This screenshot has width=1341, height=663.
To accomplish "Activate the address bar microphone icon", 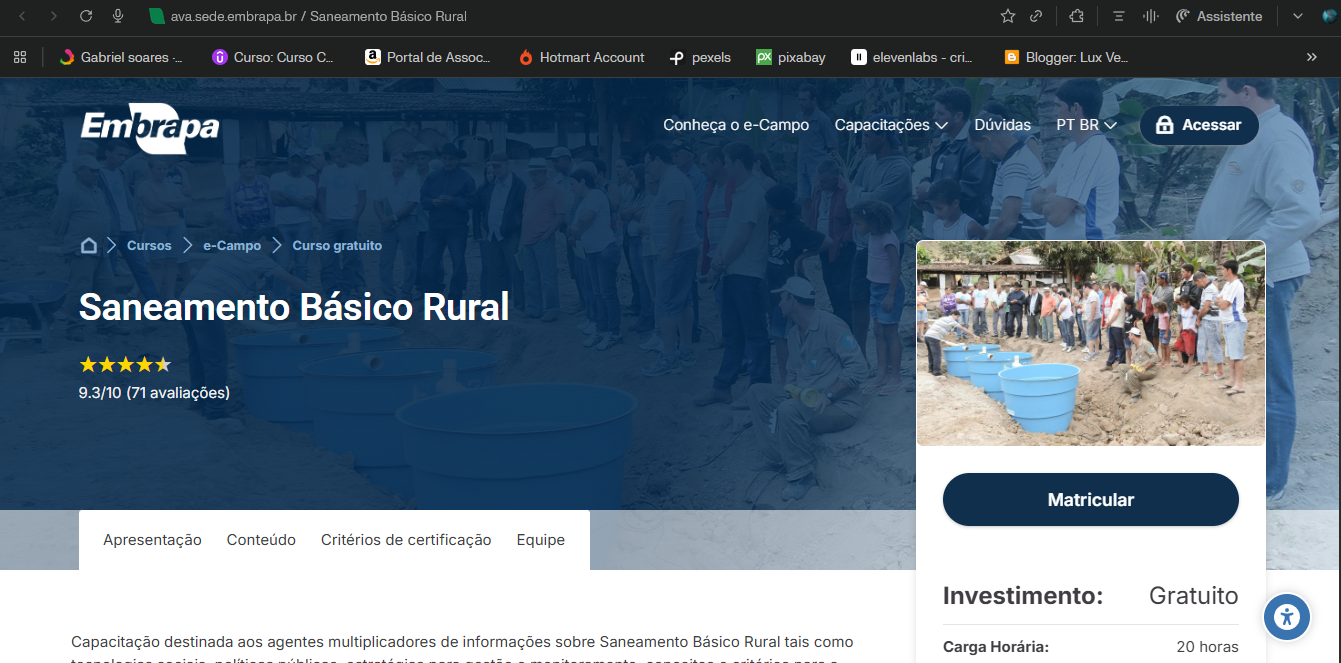I will 119,16.
